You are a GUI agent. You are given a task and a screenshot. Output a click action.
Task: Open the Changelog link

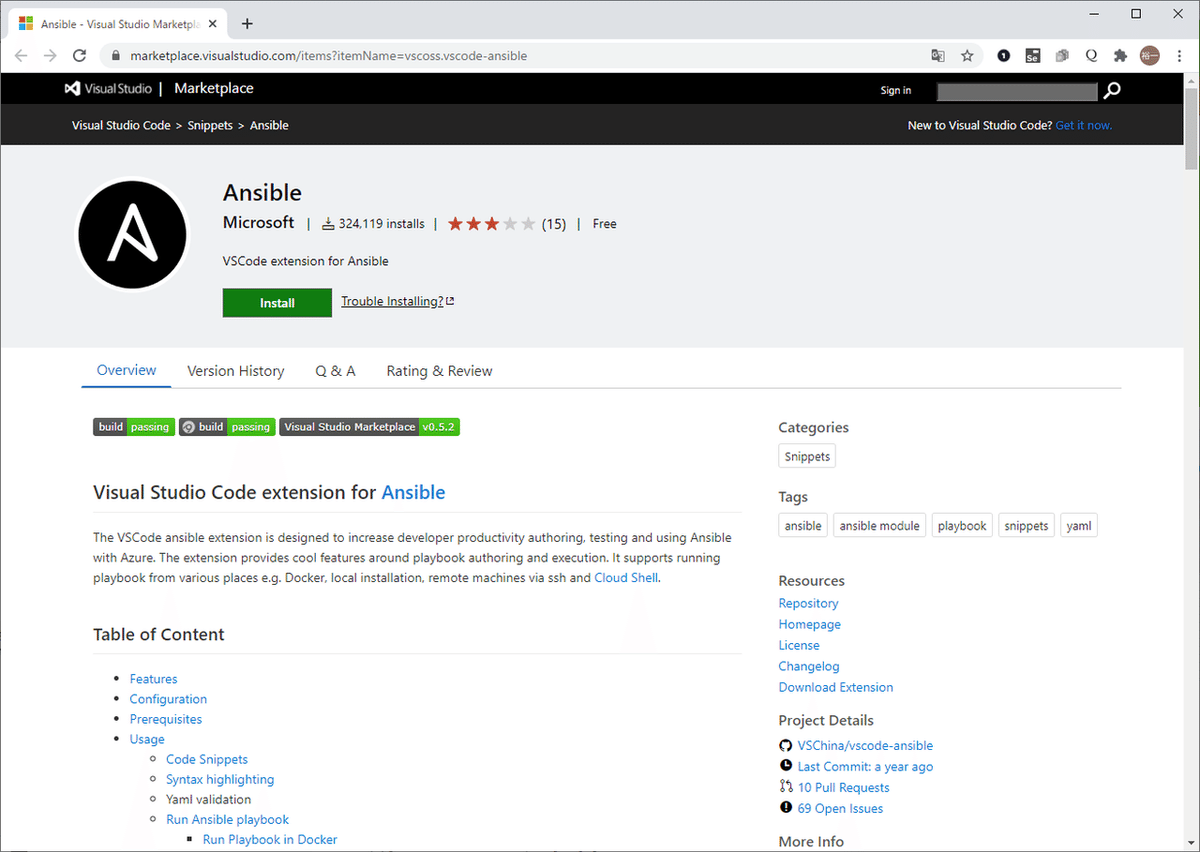[809, 666]
